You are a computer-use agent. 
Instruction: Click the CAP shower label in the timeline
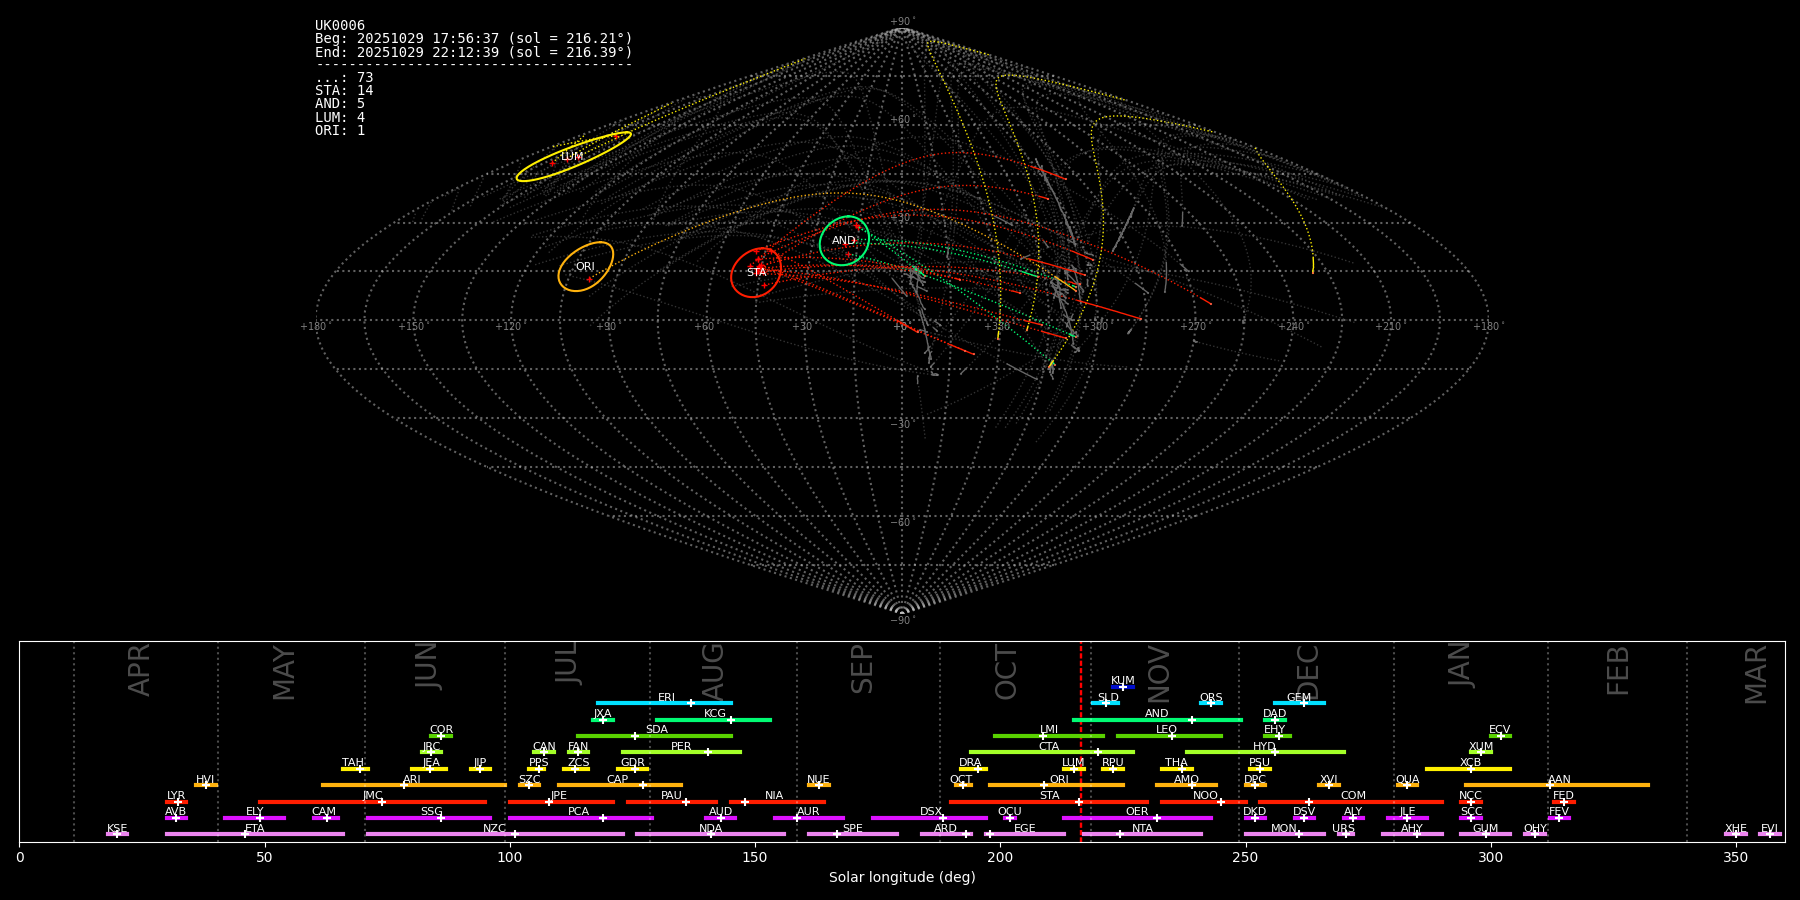point(618,780)
